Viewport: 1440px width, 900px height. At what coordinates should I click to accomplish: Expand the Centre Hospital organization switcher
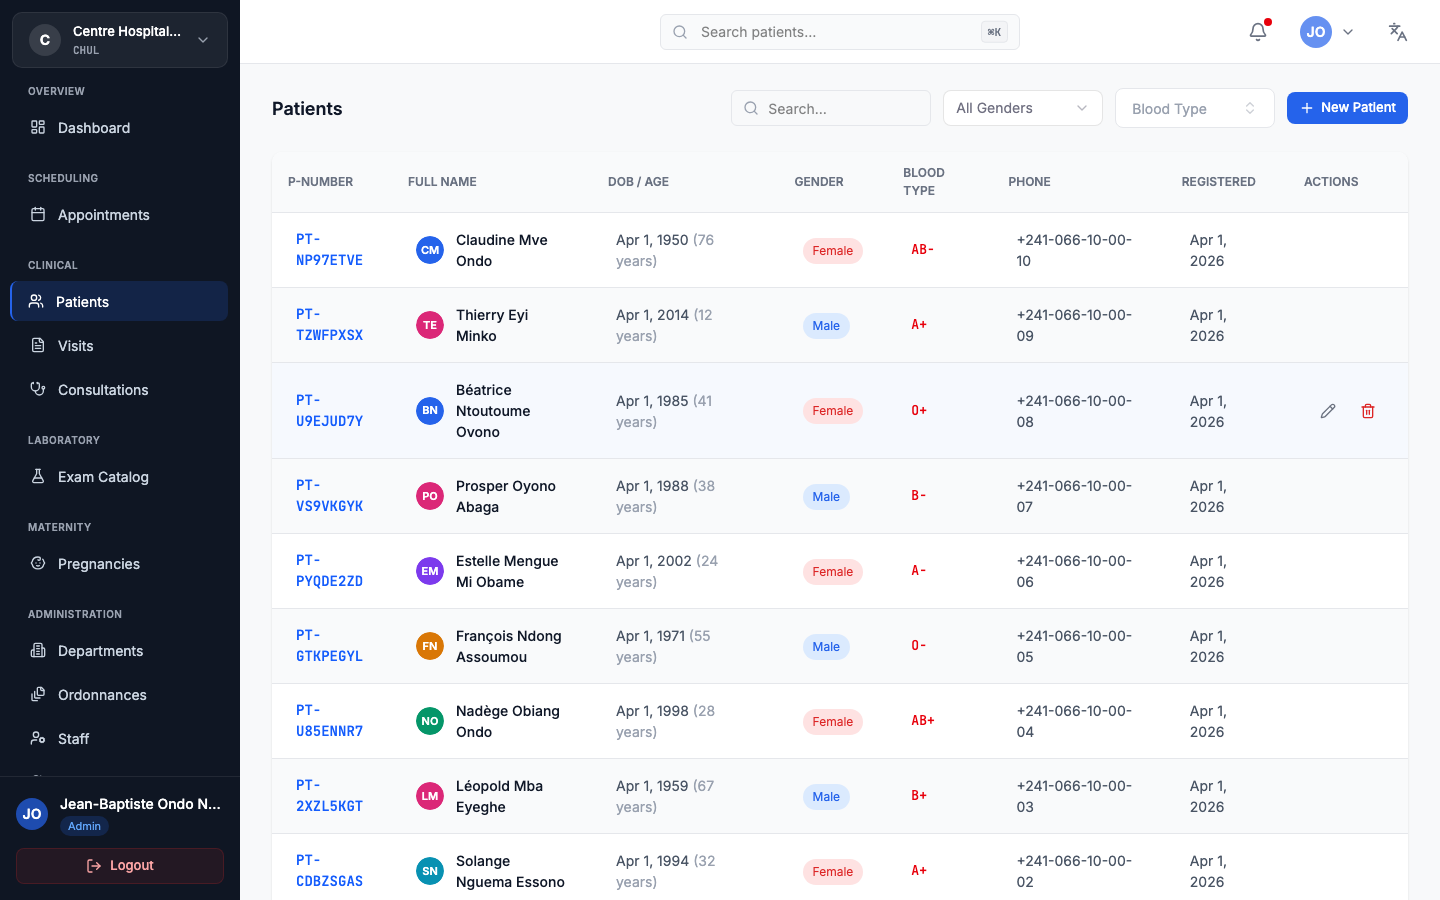coord(120,40)
